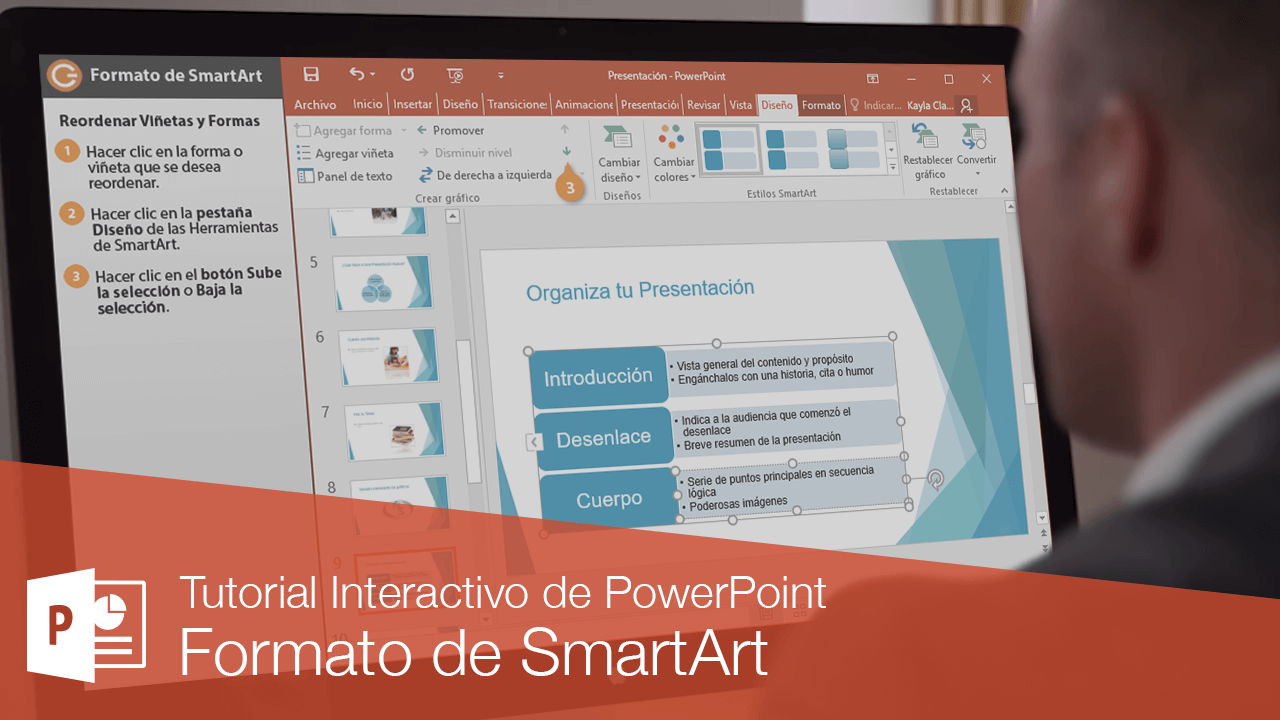Click the styles gallery next row arrow

click(x=891, y=152)
